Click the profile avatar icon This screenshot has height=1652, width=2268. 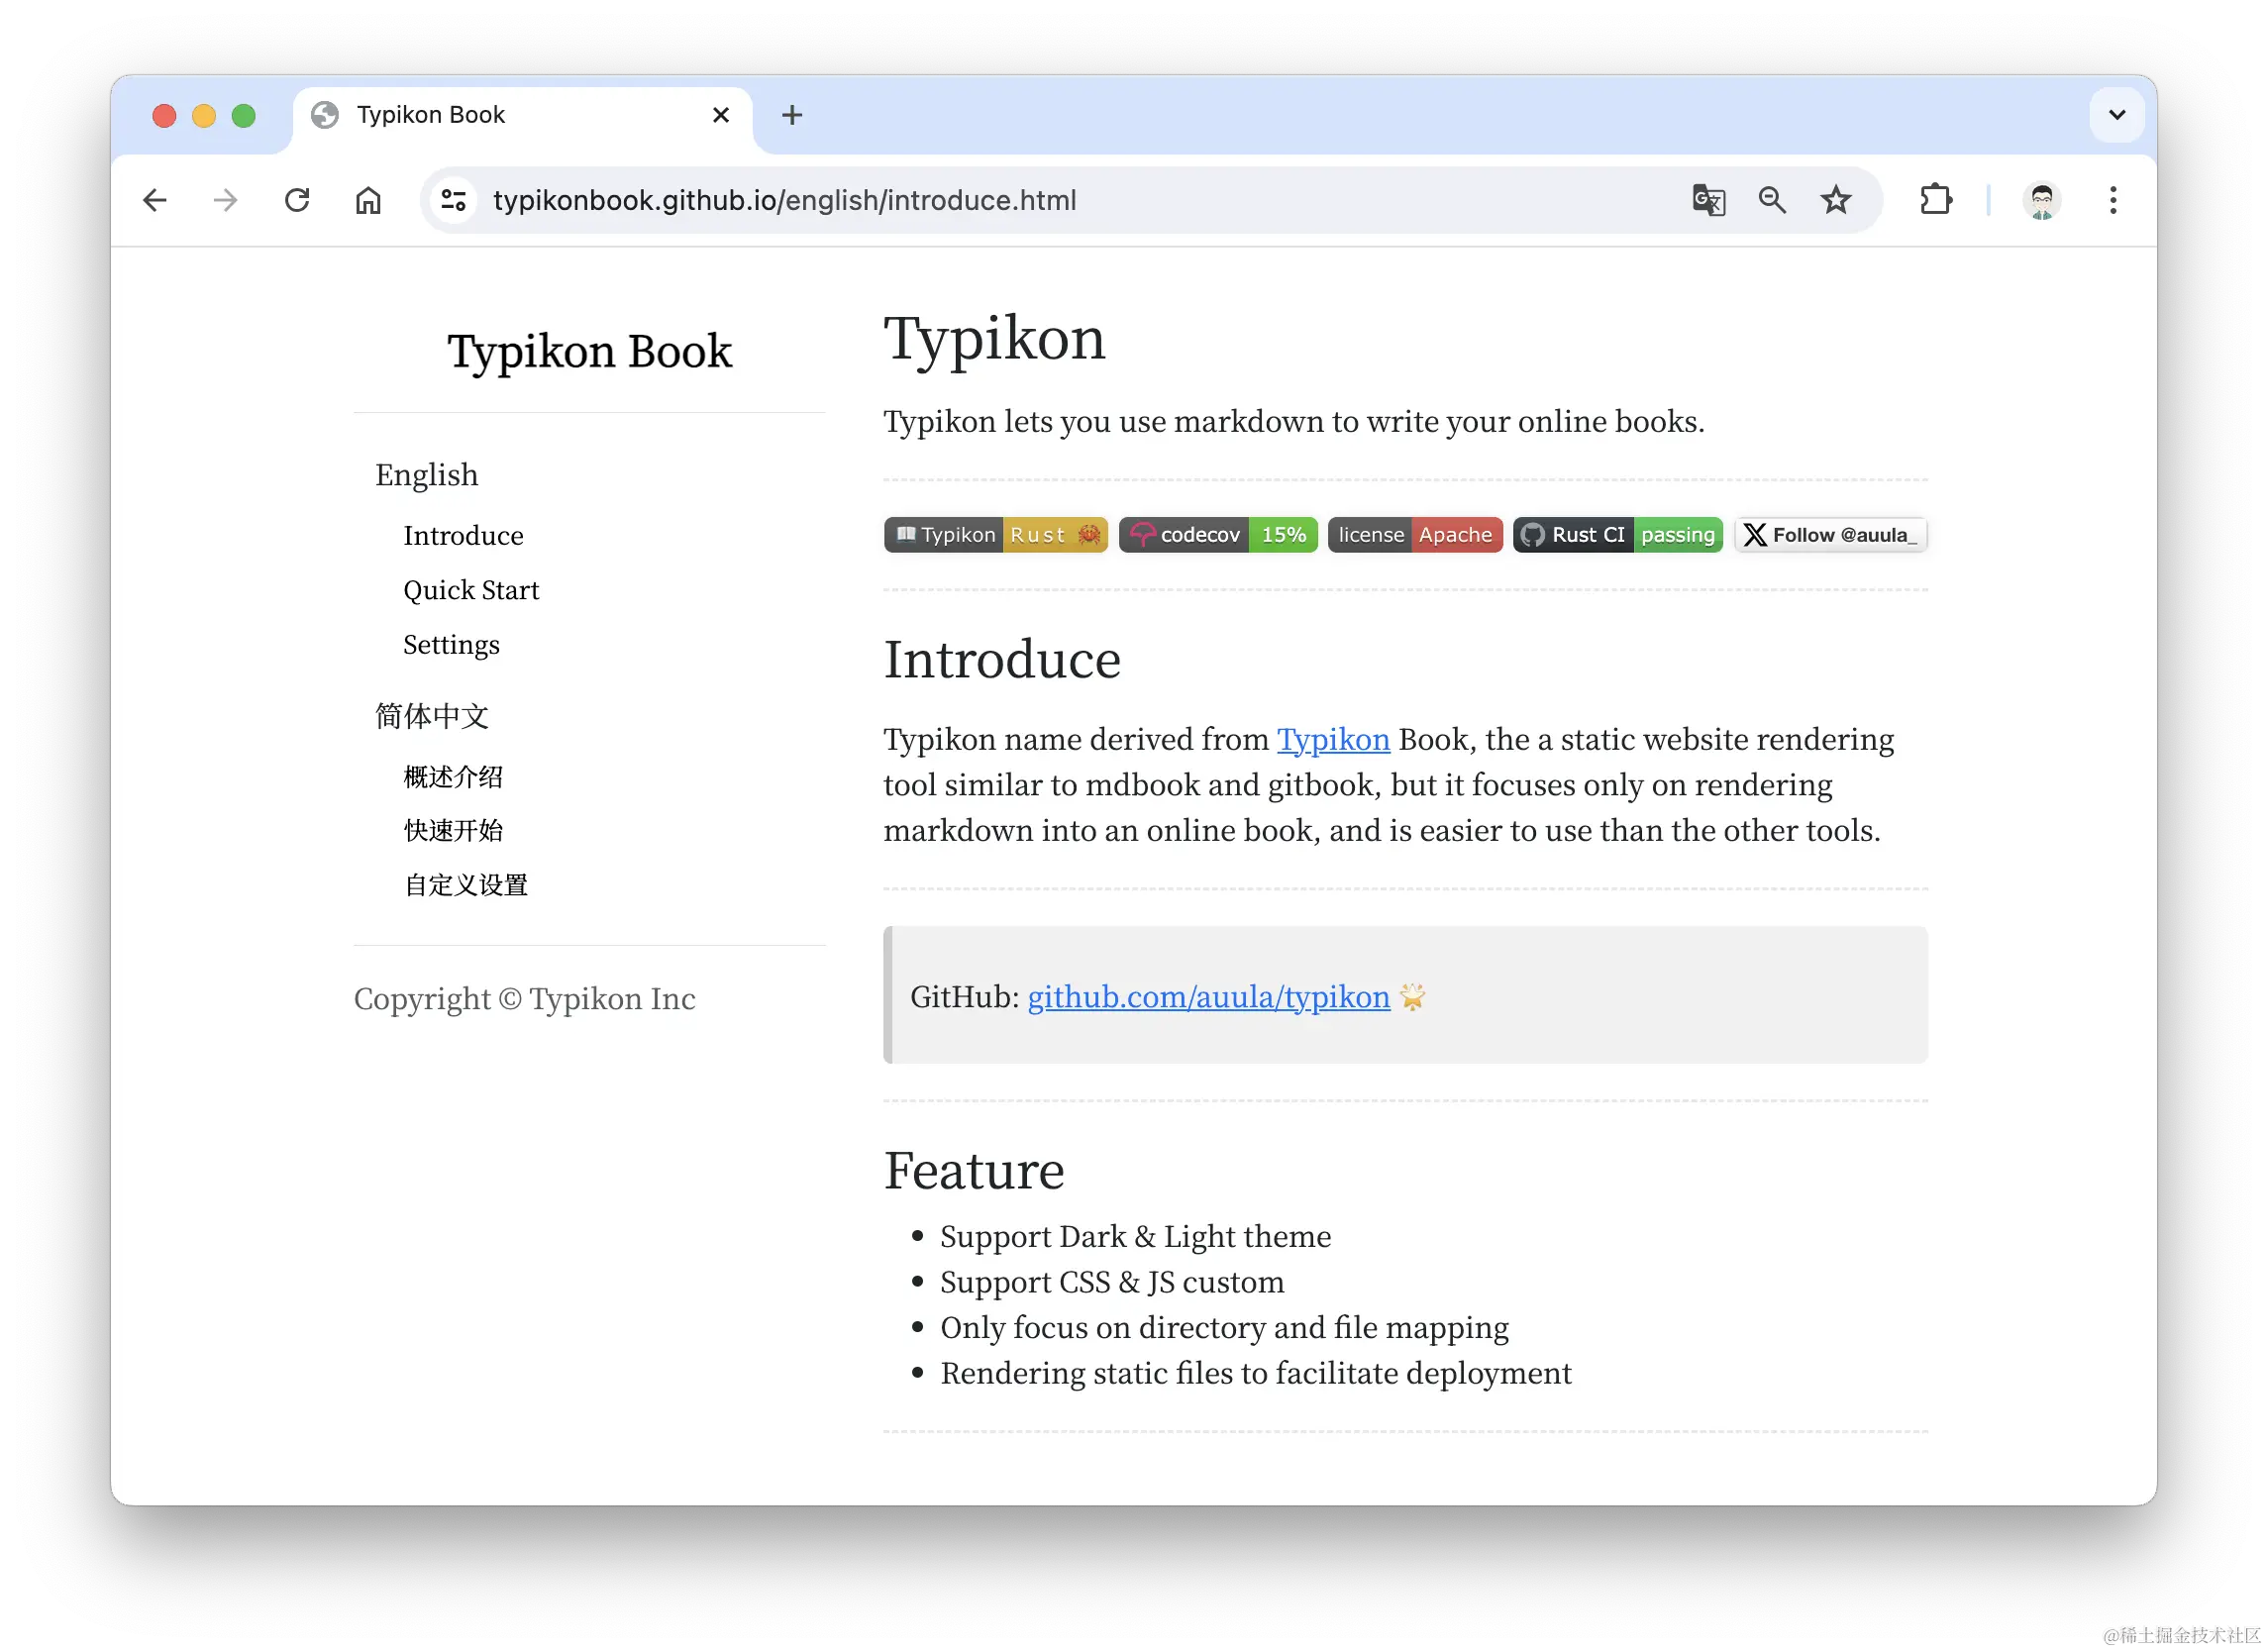2041,200
